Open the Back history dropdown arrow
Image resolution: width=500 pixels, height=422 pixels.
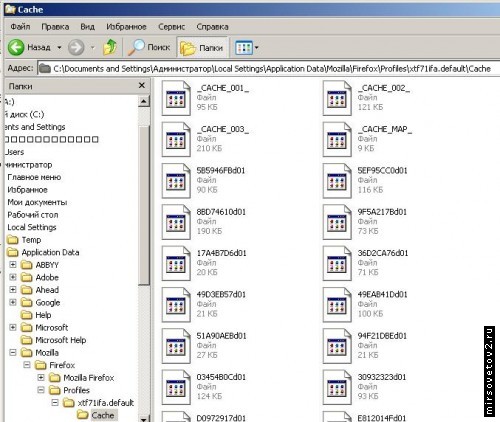(59, 48)
